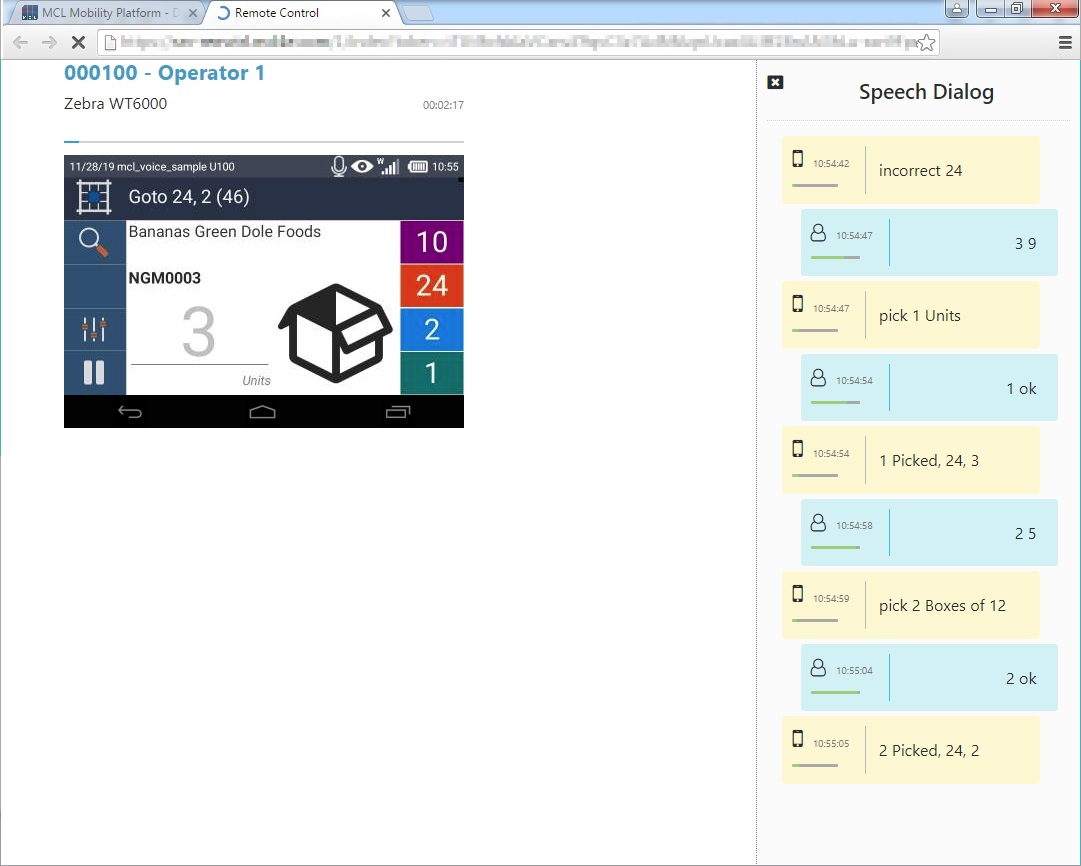Open the settings sliders icon on the device sidebar

coord(94,328)
